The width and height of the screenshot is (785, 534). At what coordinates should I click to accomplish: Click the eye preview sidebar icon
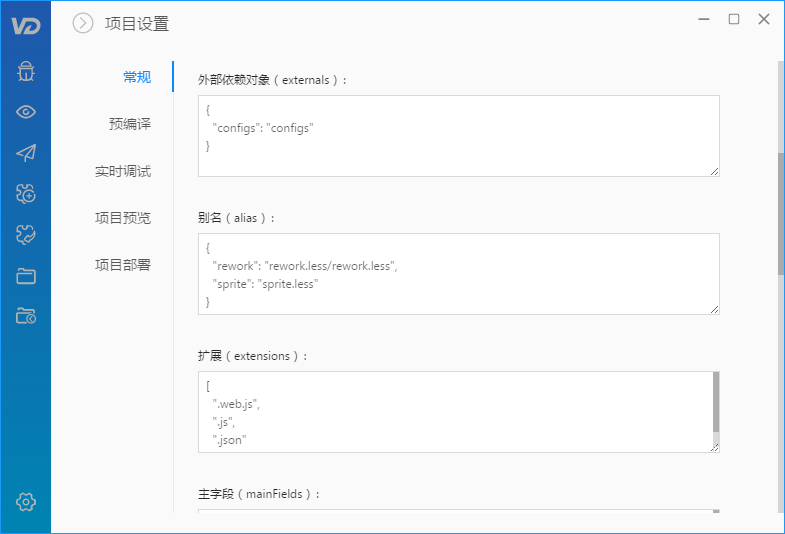coord(26,112)
